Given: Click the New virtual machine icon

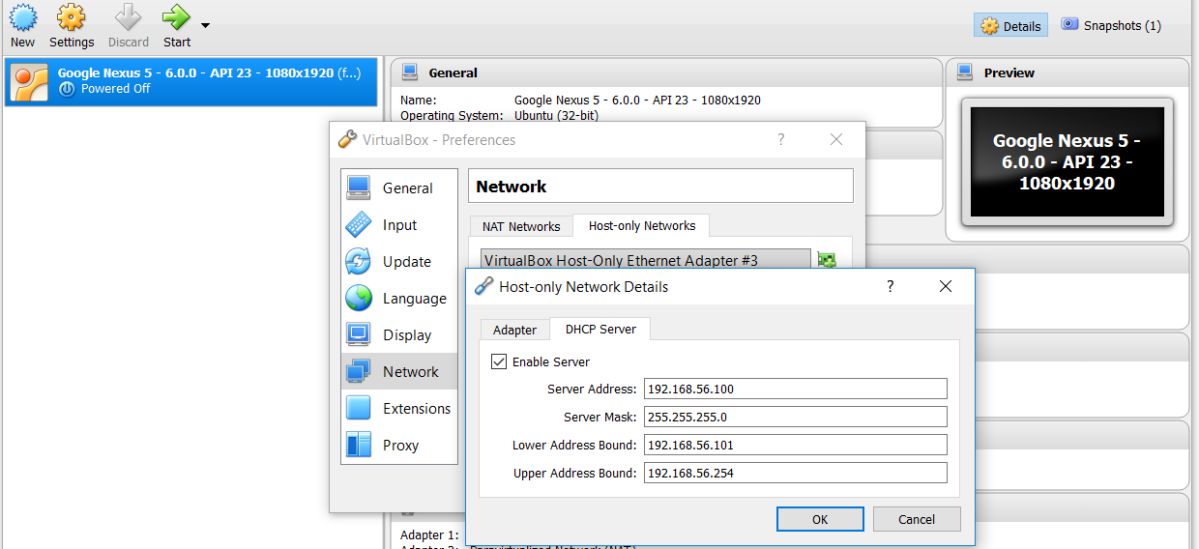Looking at the screenshot, I should [x=22, y=17].
